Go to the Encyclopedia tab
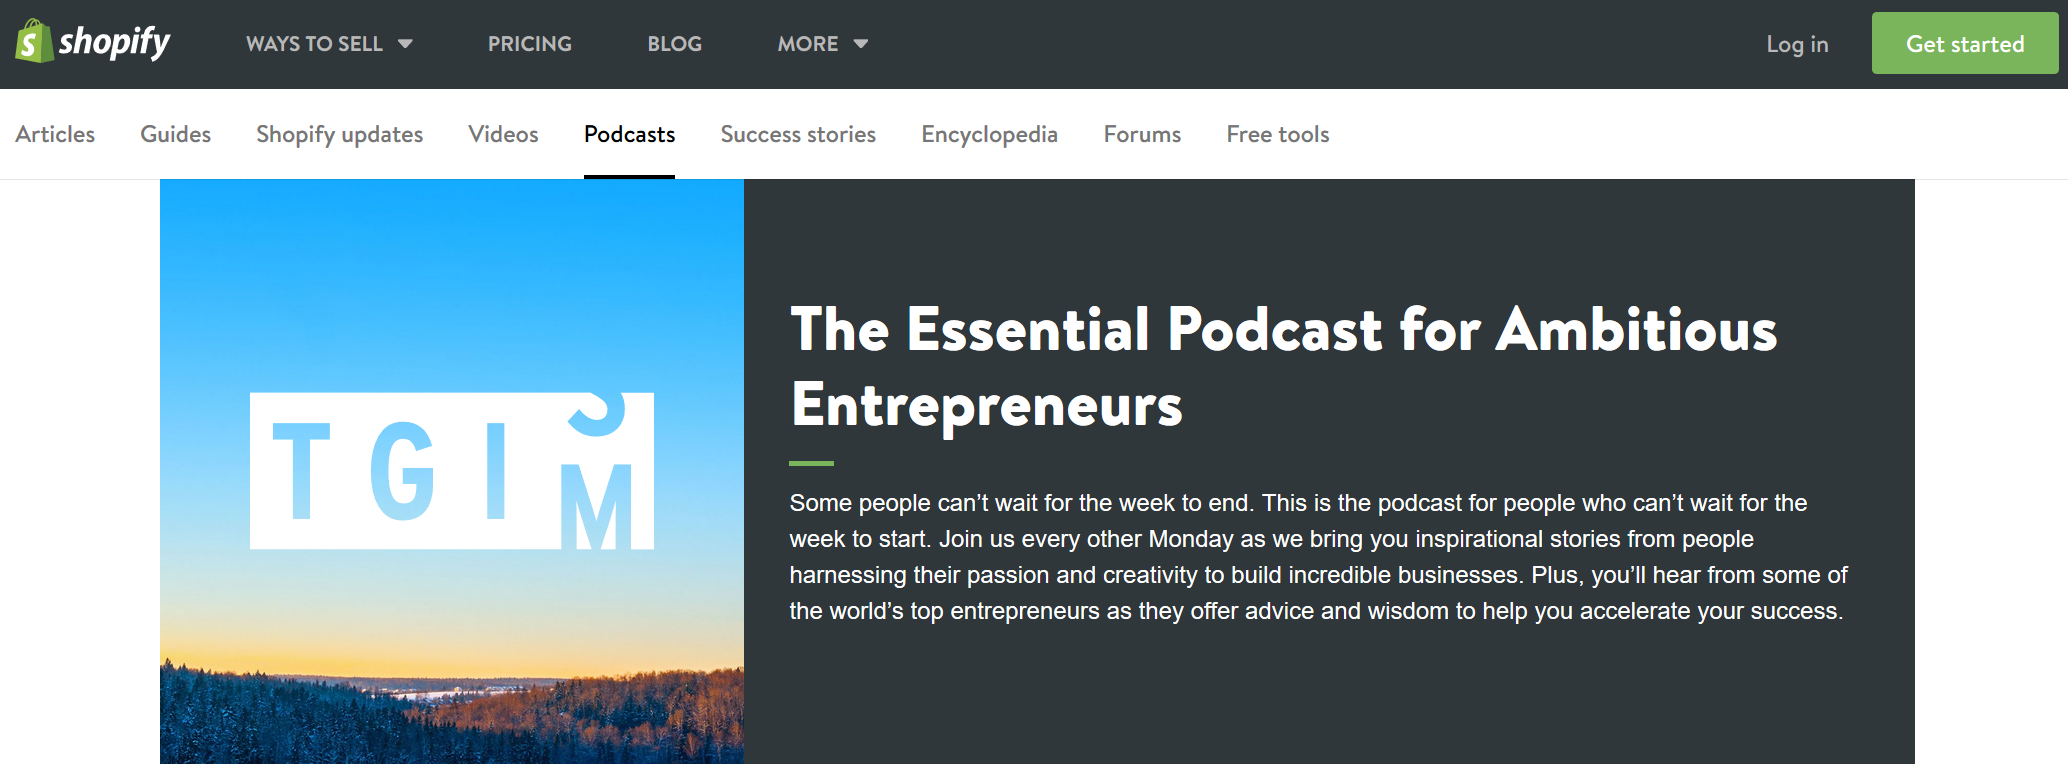Viewport: 2068px width, 780px height. pyautogui.click(x=989, y=134)
